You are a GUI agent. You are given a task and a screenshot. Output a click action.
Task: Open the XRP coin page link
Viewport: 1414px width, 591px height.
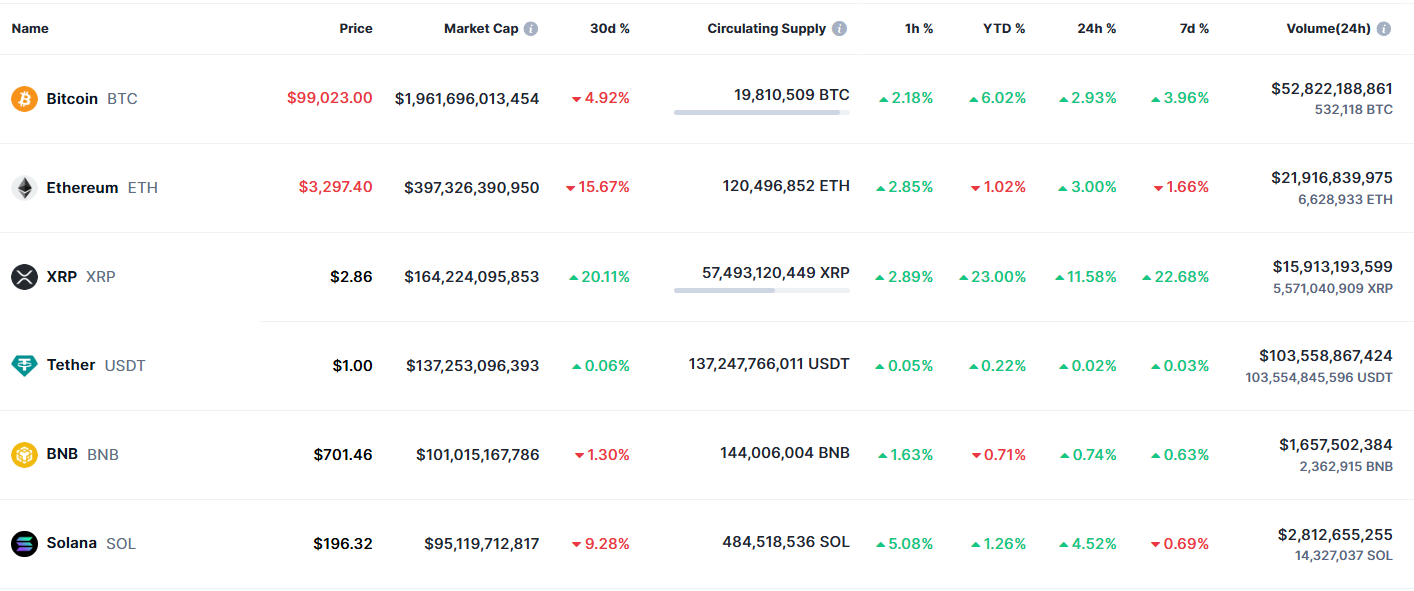tap(60, 277)
